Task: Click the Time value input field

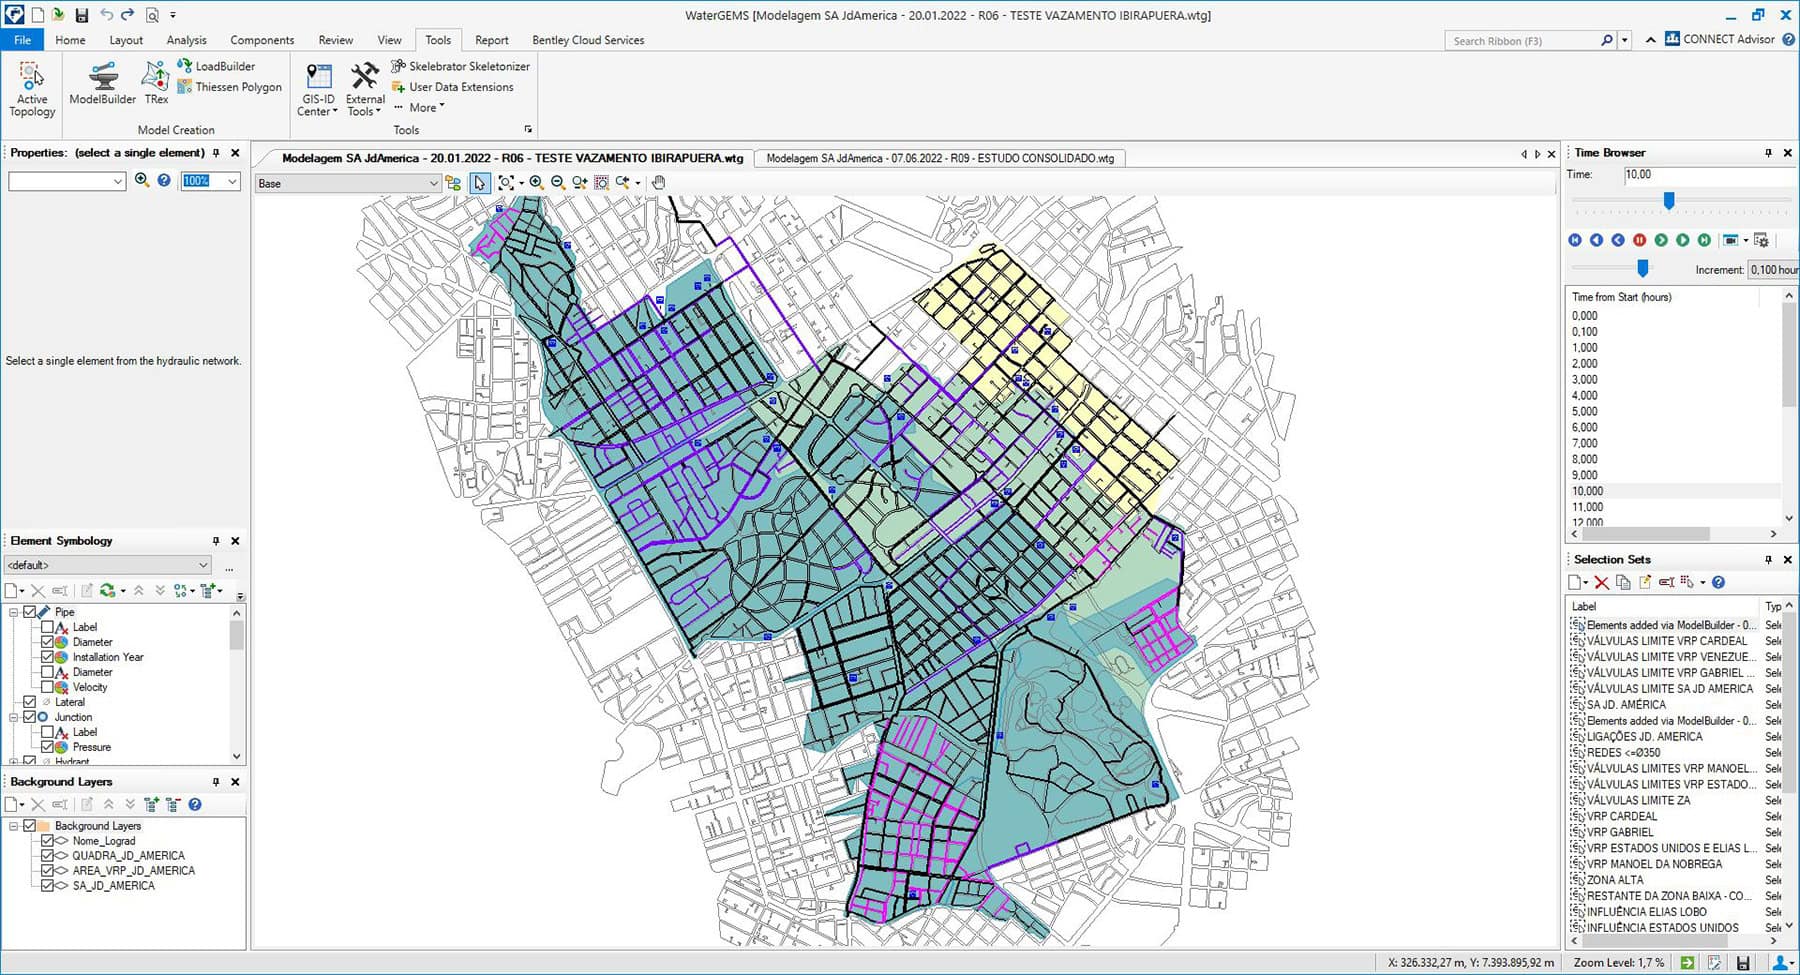Action: pos(1710,175)
